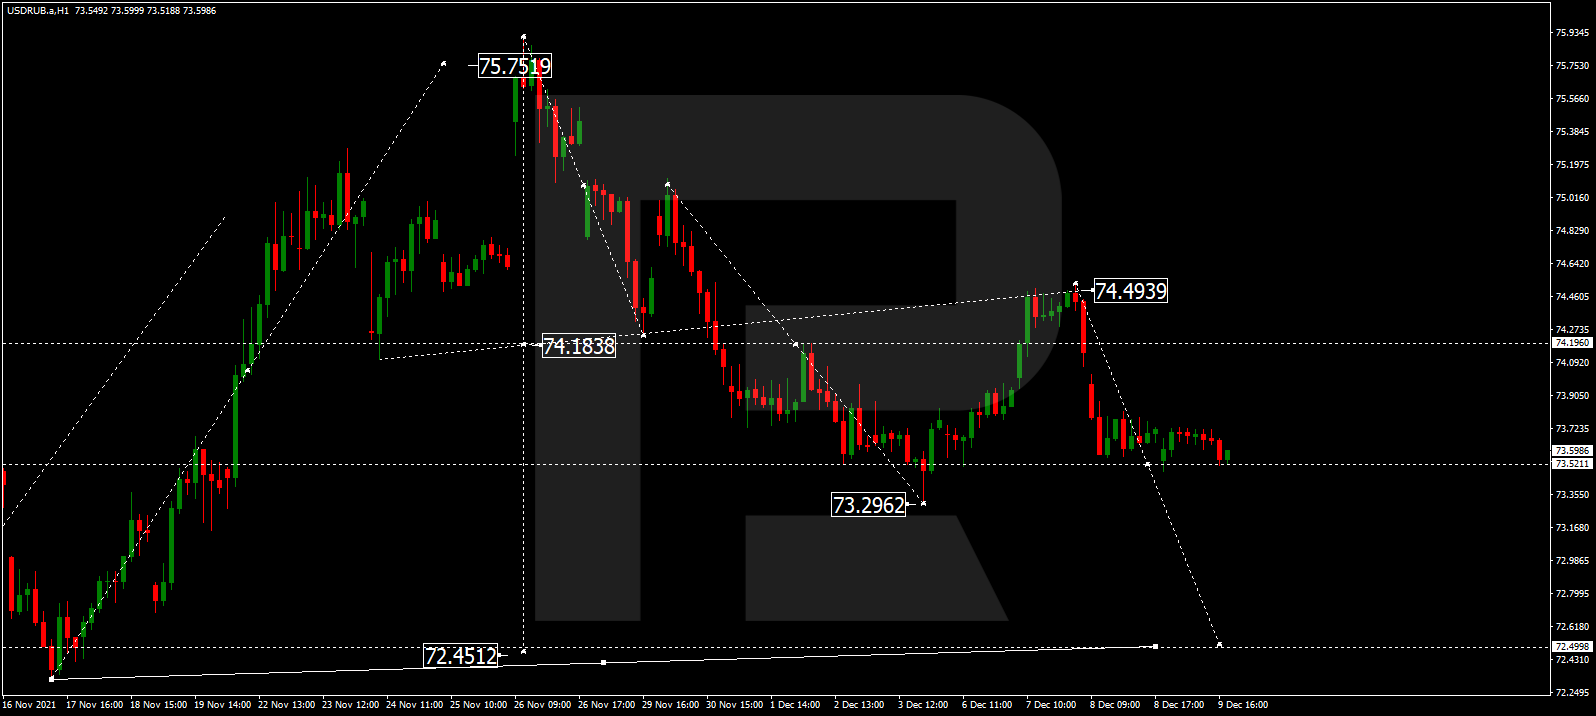The height and width of the screenshot is (716, 1596).
Task: Select the 75.7519 price label
Action: (514, 67)
